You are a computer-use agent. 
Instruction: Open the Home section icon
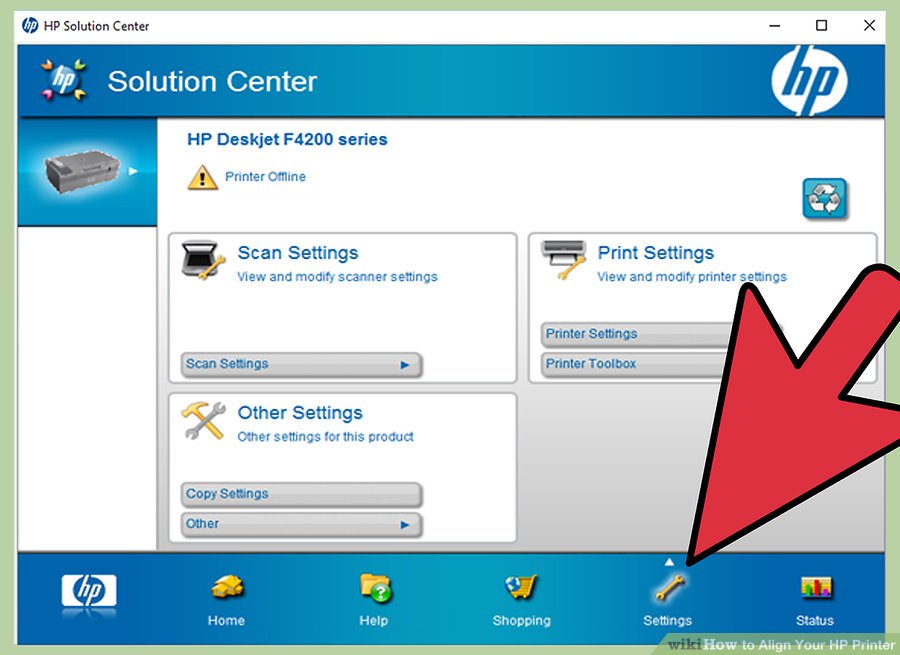[x=227, y=587]
